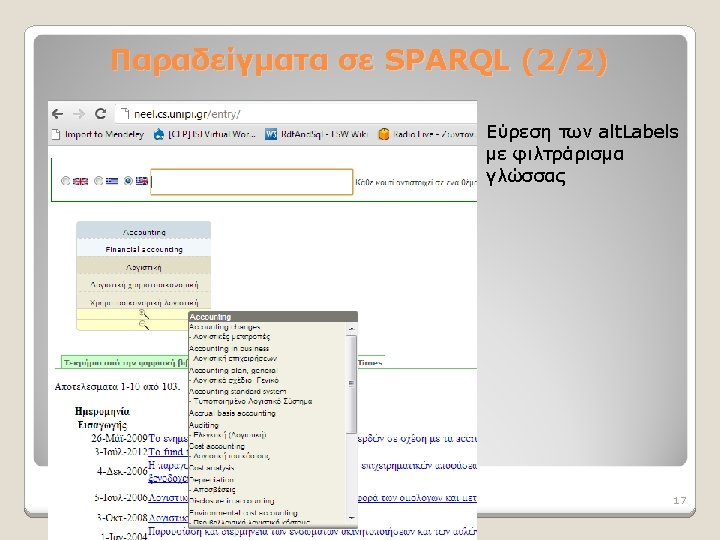Click the combined Greek-UK flag icon
Viewport: 720px width, 540px height.
[142, 181]
